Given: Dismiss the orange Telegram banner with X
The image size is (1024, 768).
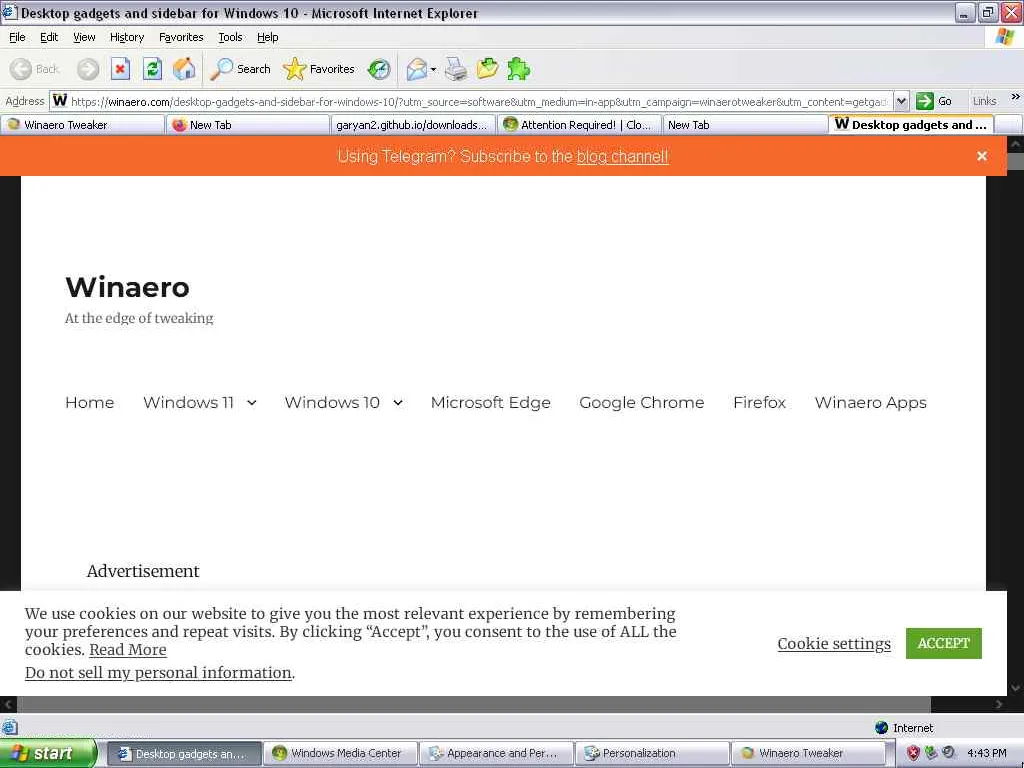Looking at the screenshot, I should (982, 156).
